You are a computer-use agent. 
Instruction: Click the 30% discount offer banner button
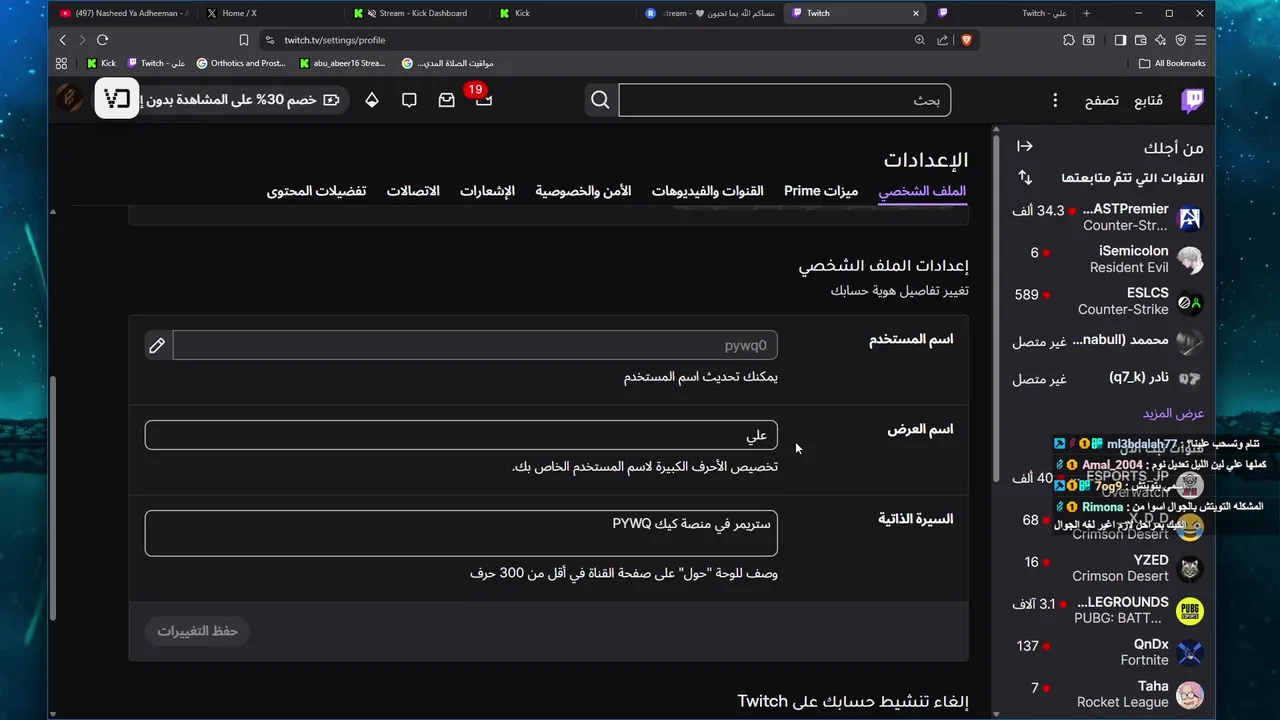[x=242, y=100]
